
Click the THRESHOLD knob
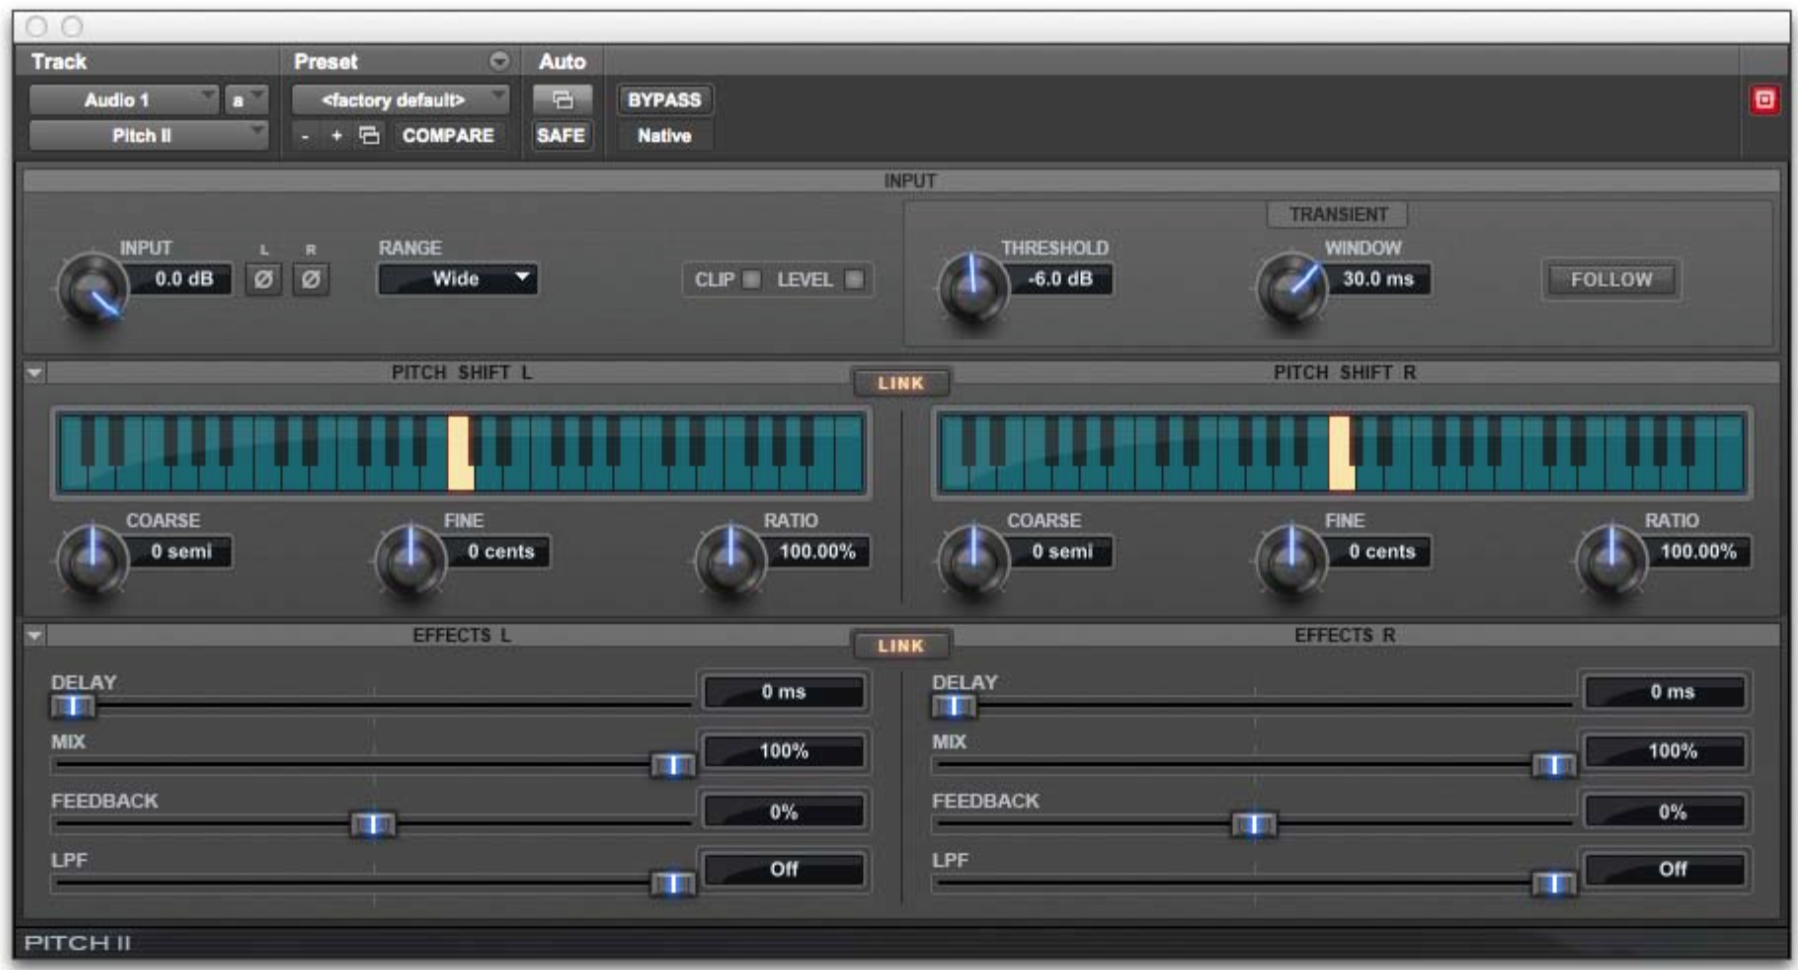(x=972, y=288)
